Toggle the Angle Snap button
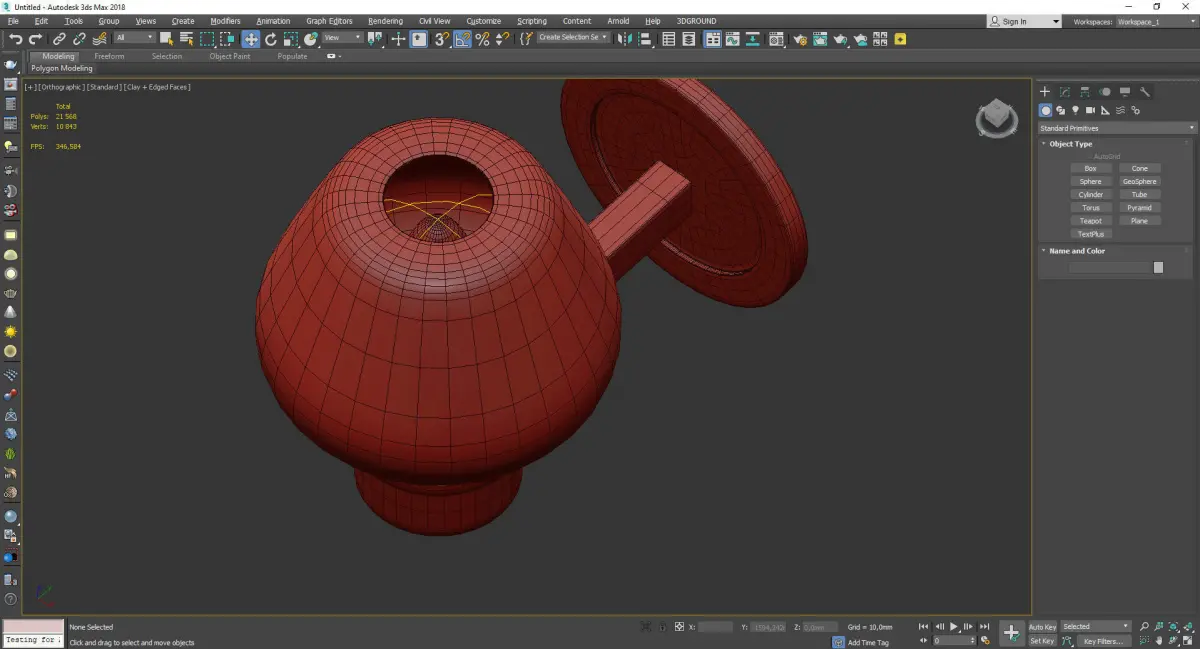Viewport: 1200px width, 649px height. pyautogui.click(x=462, y=39)
